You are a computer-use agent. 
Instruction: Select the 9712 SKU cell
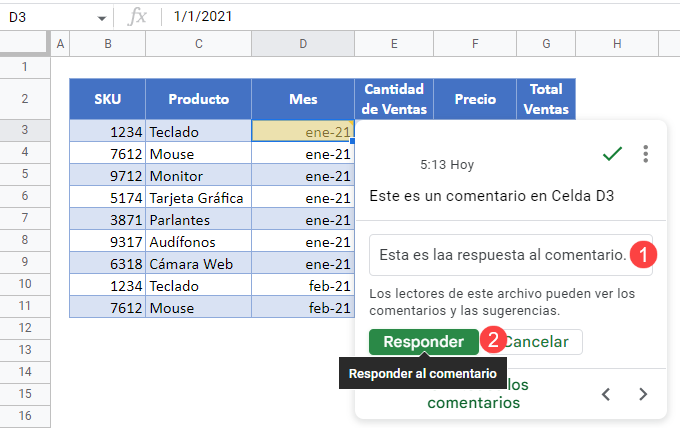pos(108,175)
